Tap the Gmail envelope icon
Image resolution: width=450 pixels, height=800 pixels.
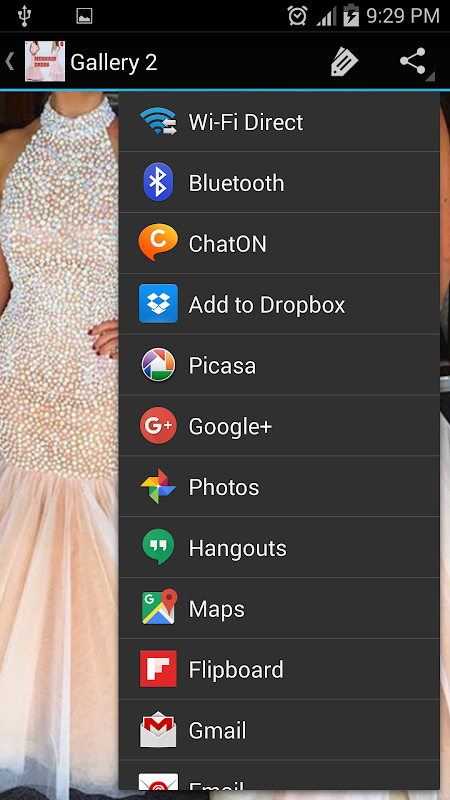[x=158, y=730]
